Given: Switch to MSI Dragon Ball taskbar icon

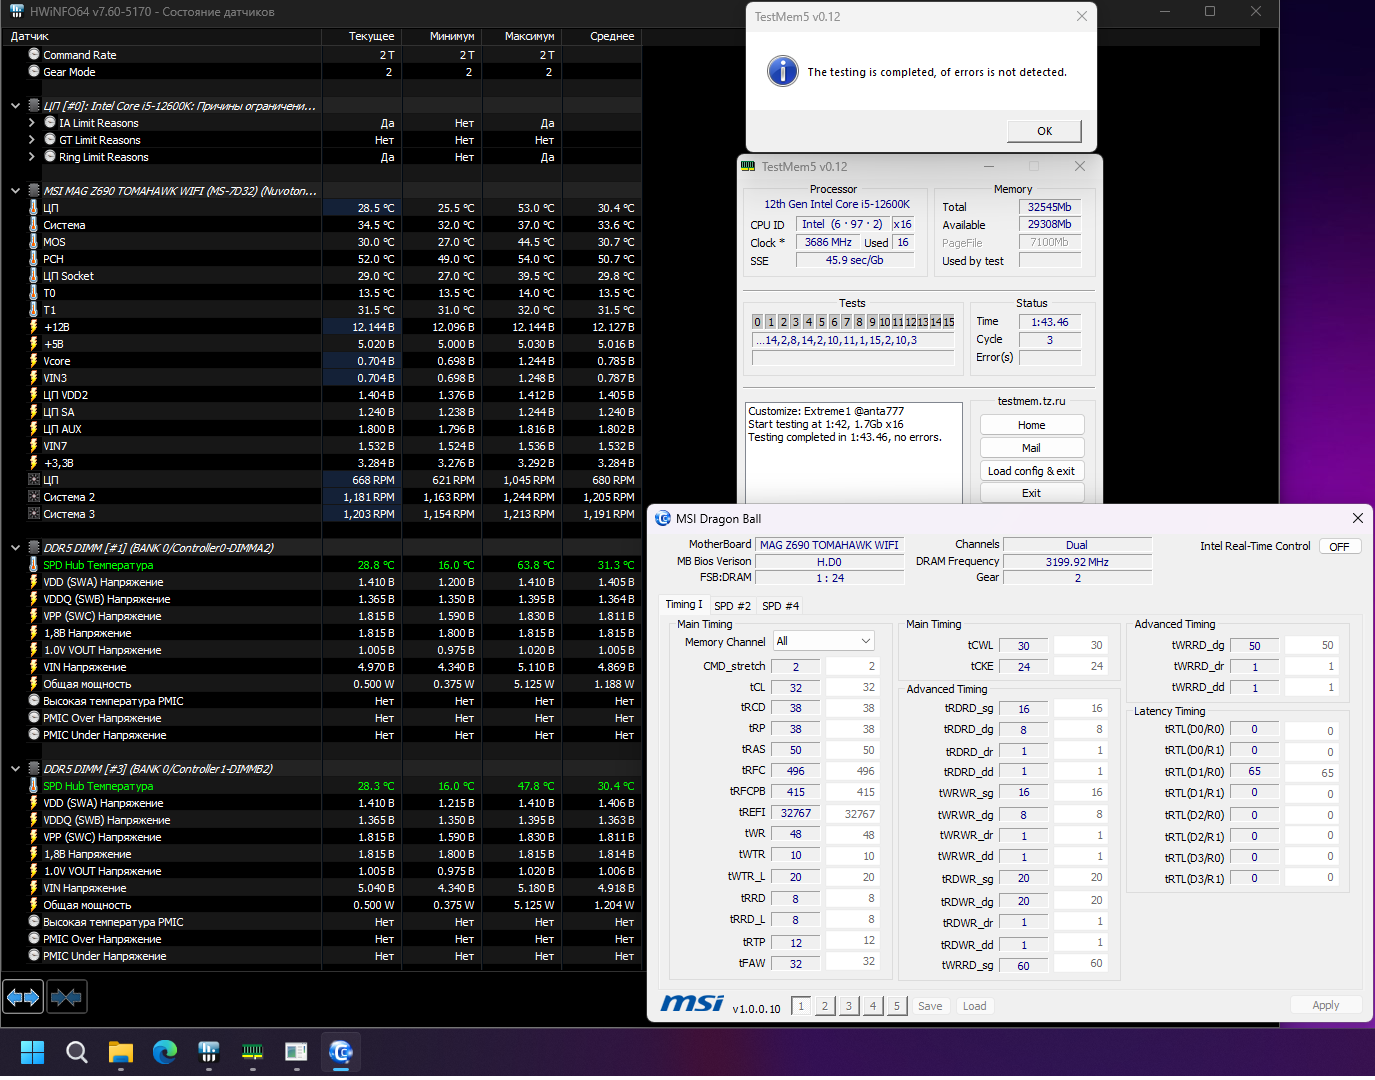Looking at the screenshot, I should [x=341, y=1052].
